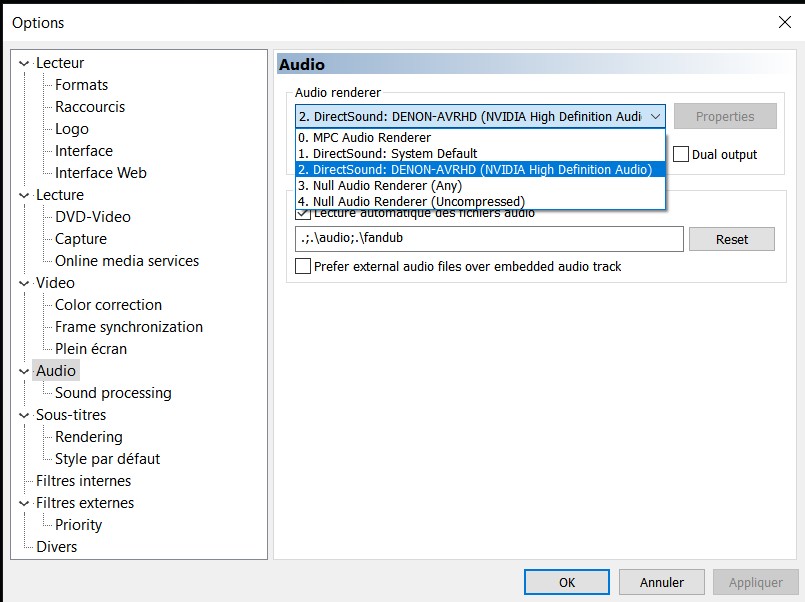Select the Sous-titres tree label
805x602 pixels.
pyautogui.click(x=71, y=415)
